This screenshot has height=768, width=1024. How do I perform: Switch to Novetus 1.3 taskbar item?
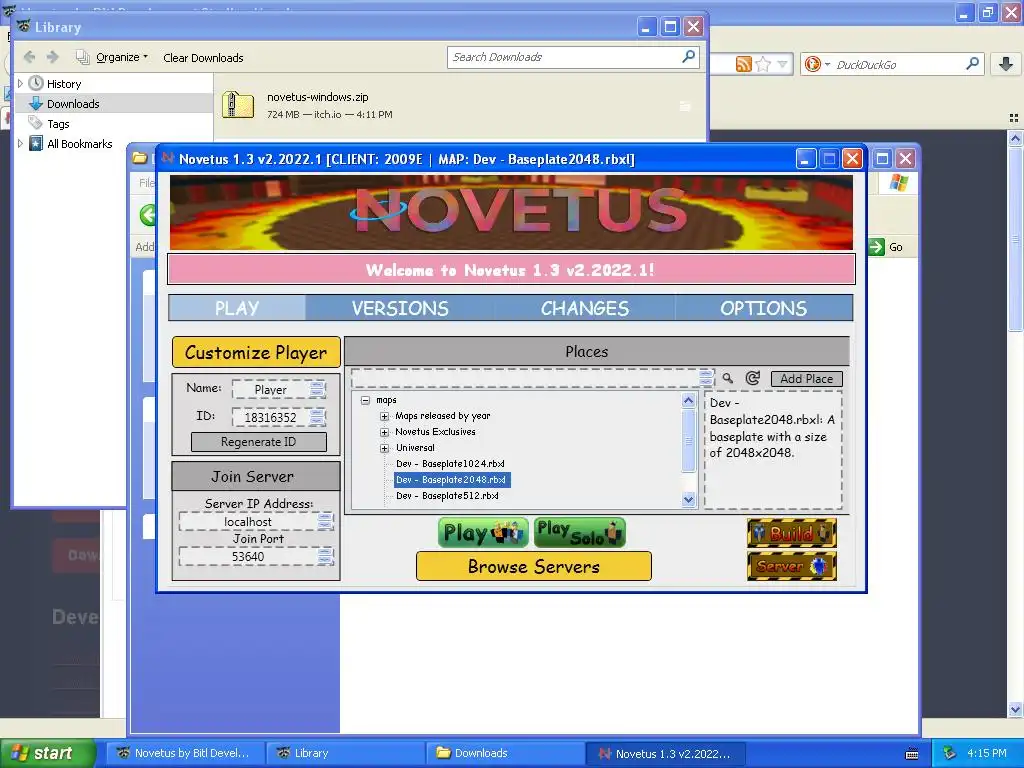665,753
